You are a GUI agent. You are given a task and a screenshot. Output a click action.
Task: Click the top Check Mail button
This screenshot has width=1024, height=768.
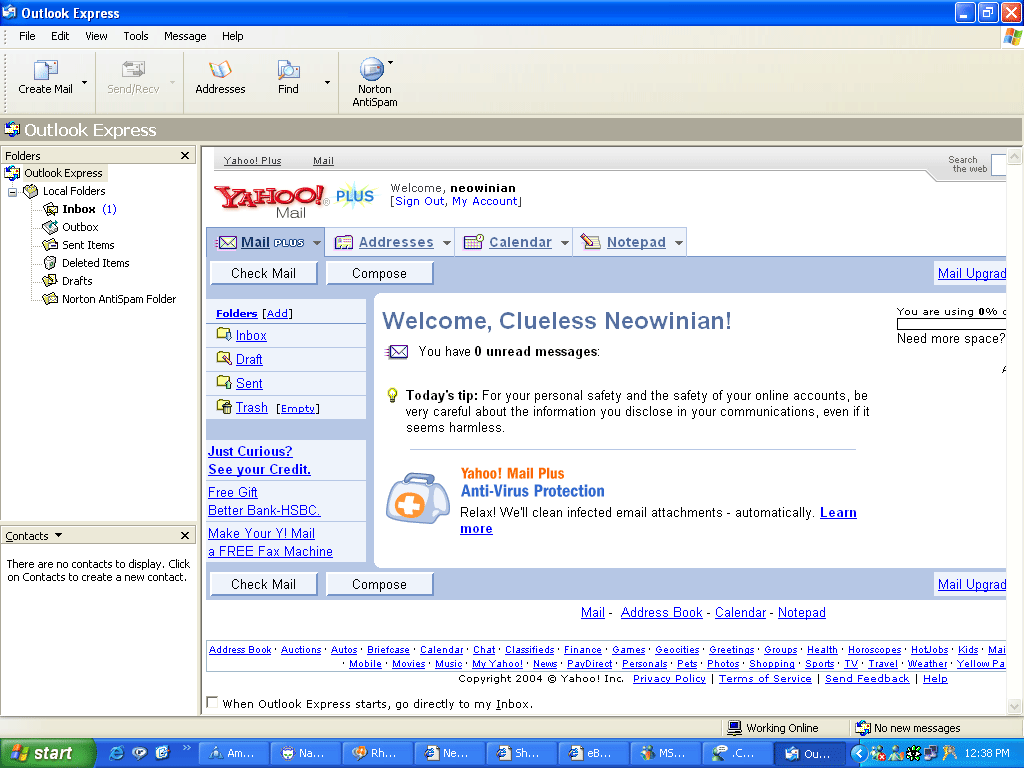[x=263, y=273]
